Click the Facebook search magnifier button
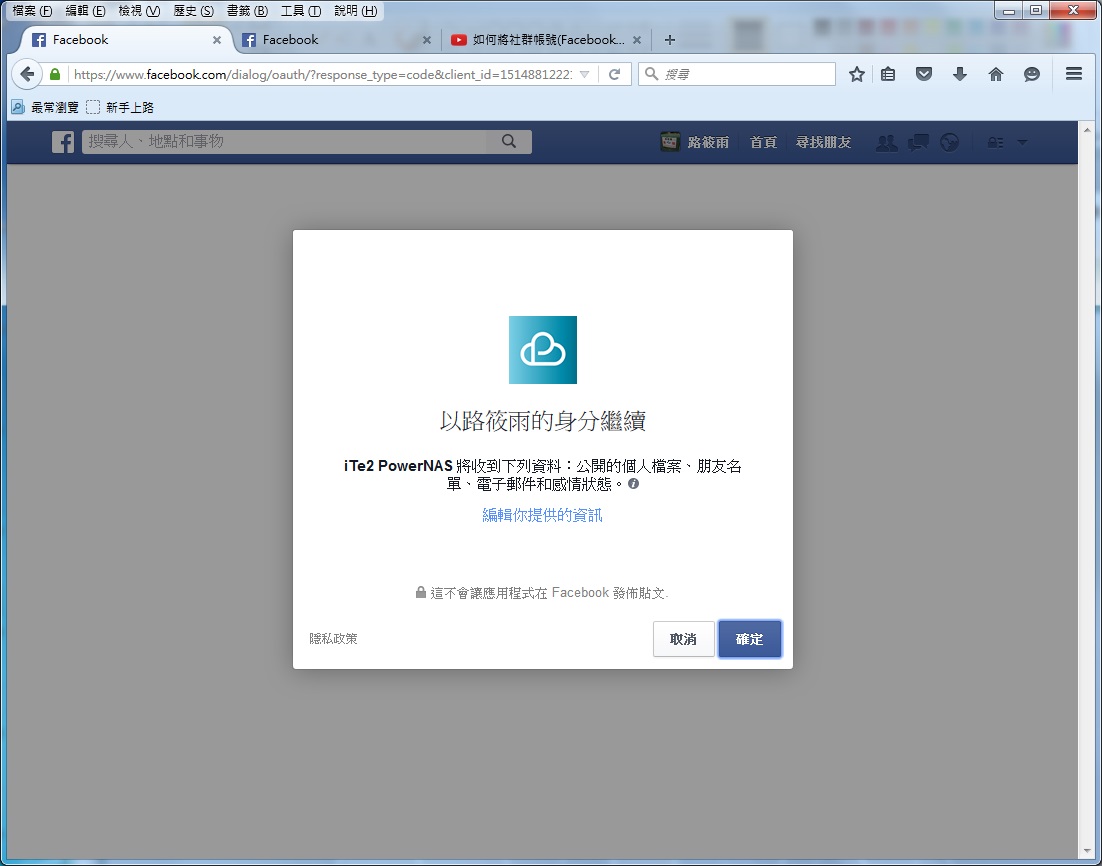The image size is (1102, 866). 509,142
